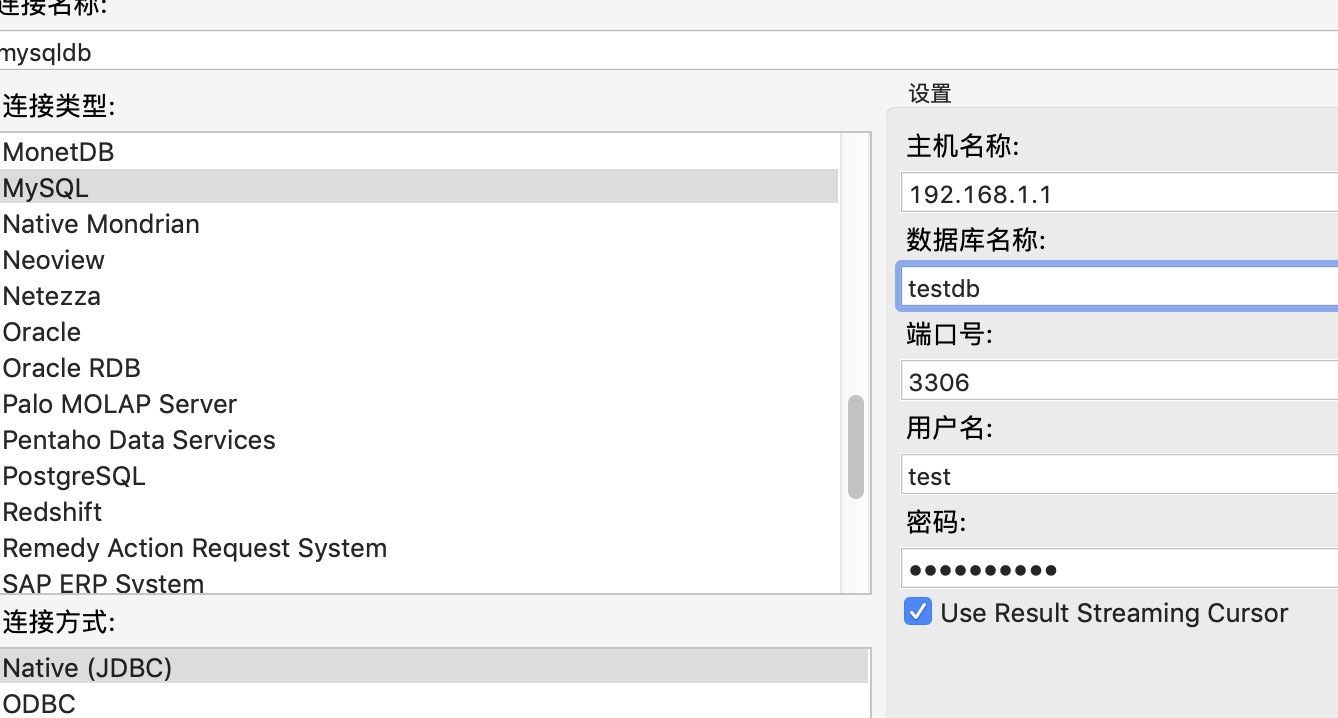The image size is (1338, 718).
Task: Select PostgreSQL from the connection type list
Action: (73, 477)
